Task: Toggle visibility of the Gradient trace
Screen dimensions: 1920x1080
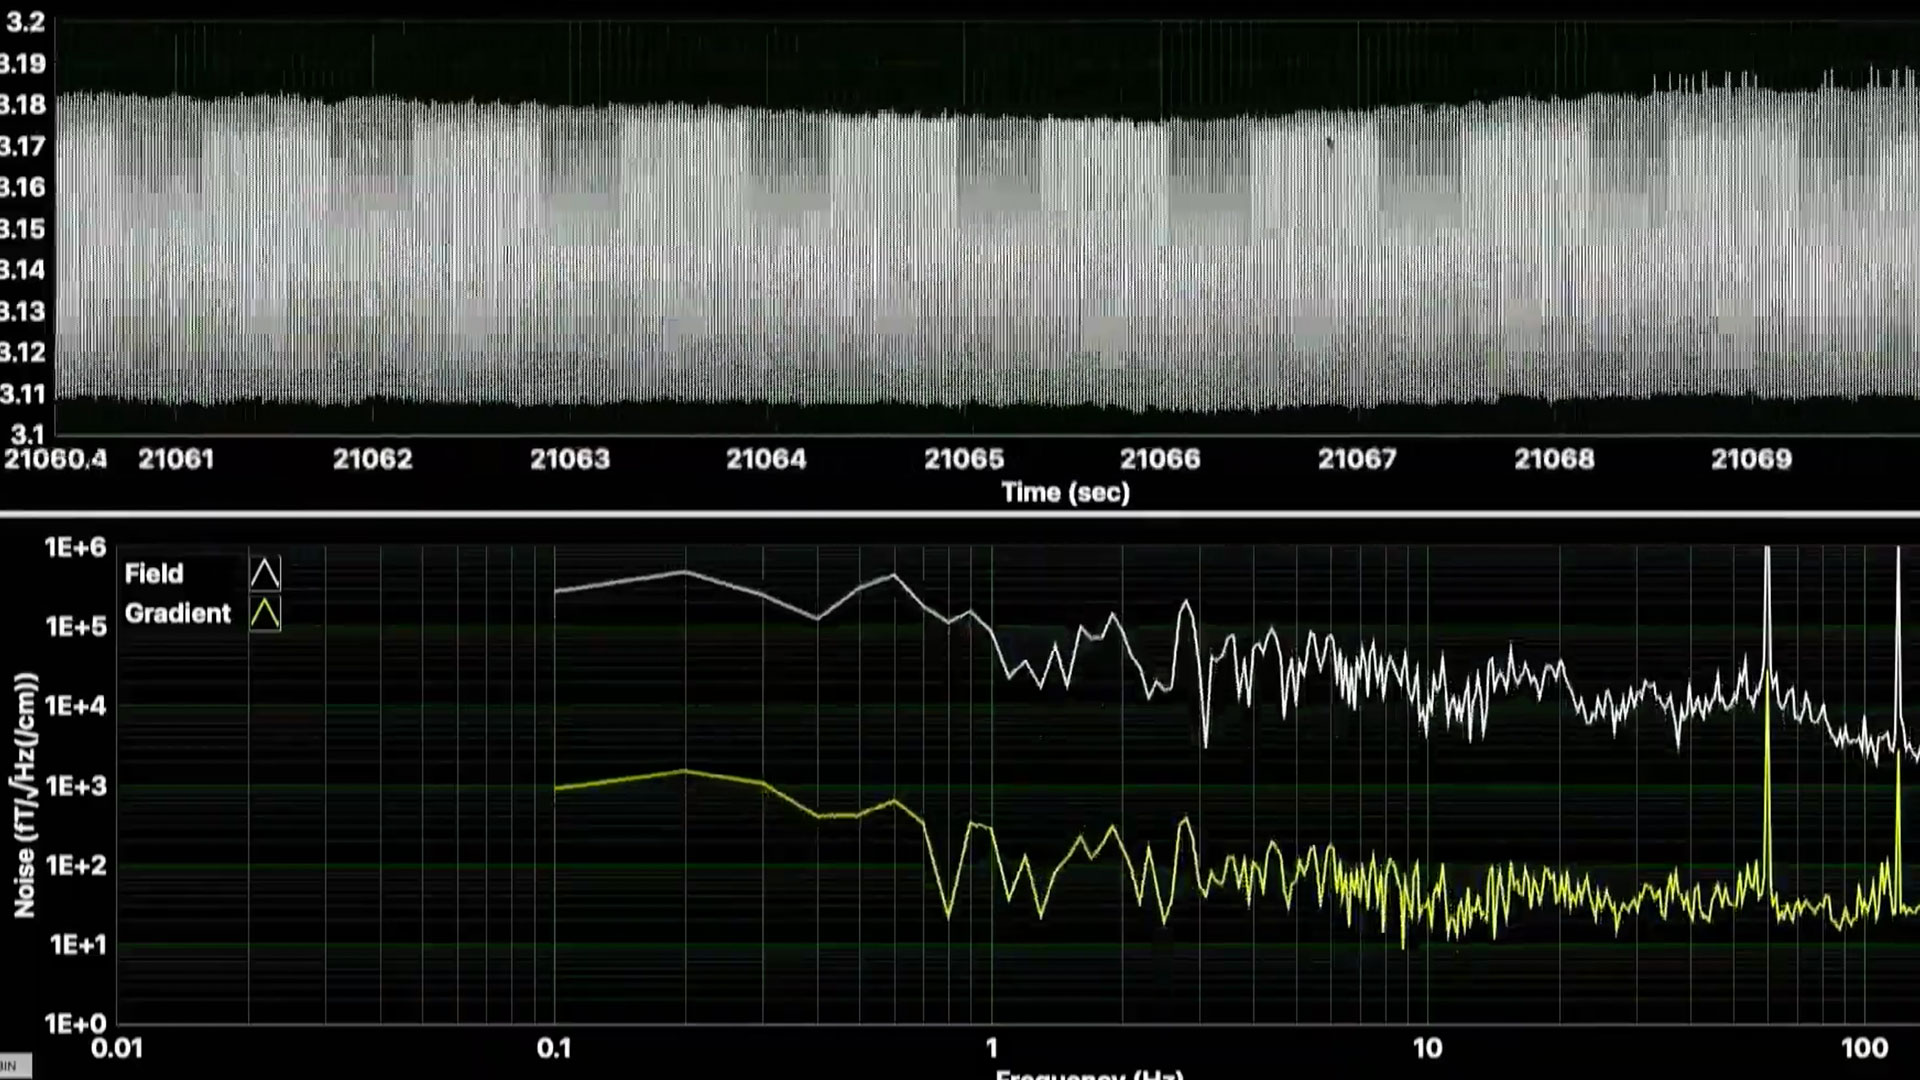Action: [x=178, y=614]
